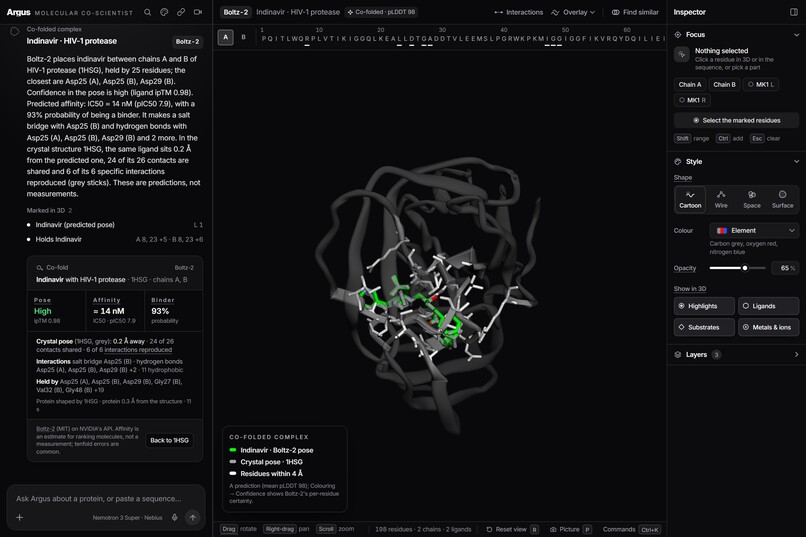Click the Chain A focus button
Screen dimensions: 806x537
click(x=689, y=84)
